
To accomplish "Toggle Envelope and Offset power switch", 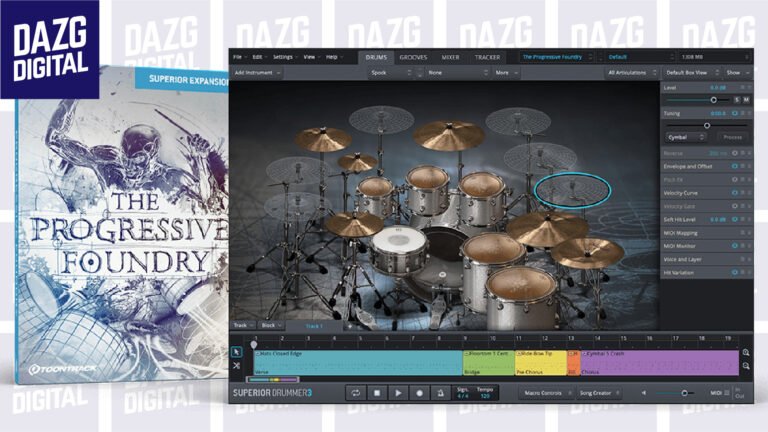I will pyautogui.click(x=735, y=167).
